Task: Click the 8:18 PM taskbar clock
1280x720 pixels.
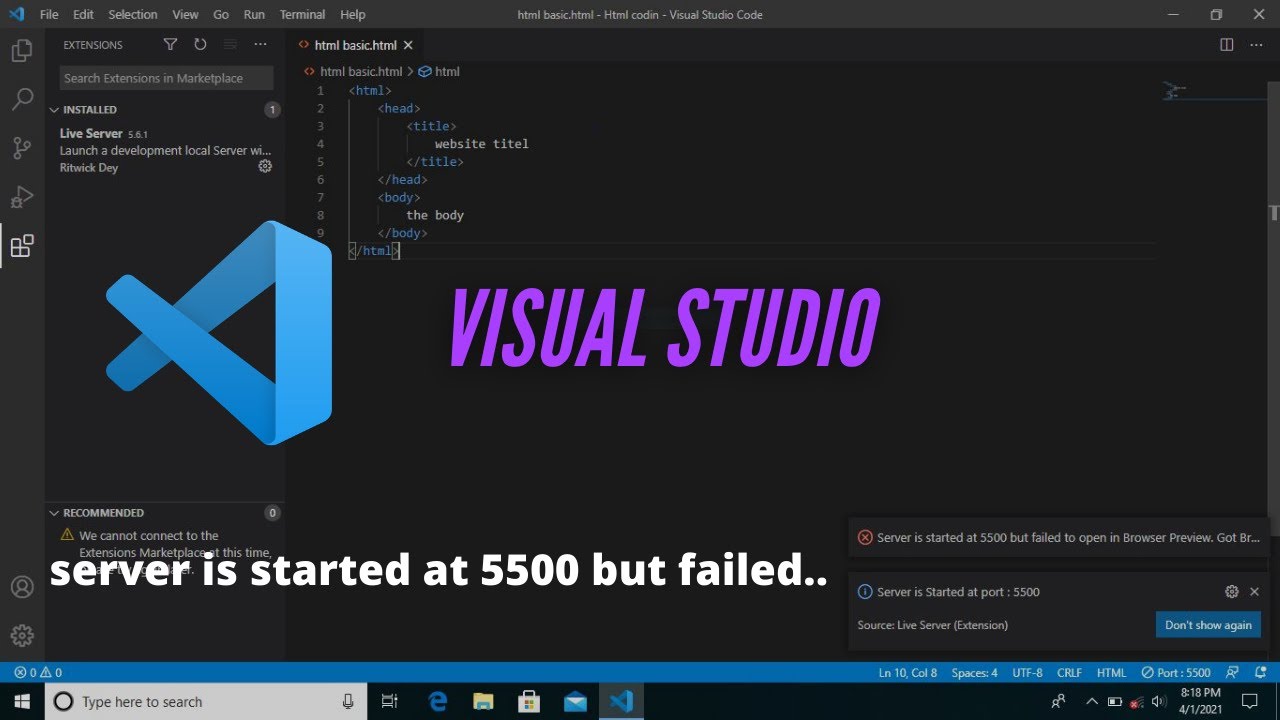Action: (1200, 701)
